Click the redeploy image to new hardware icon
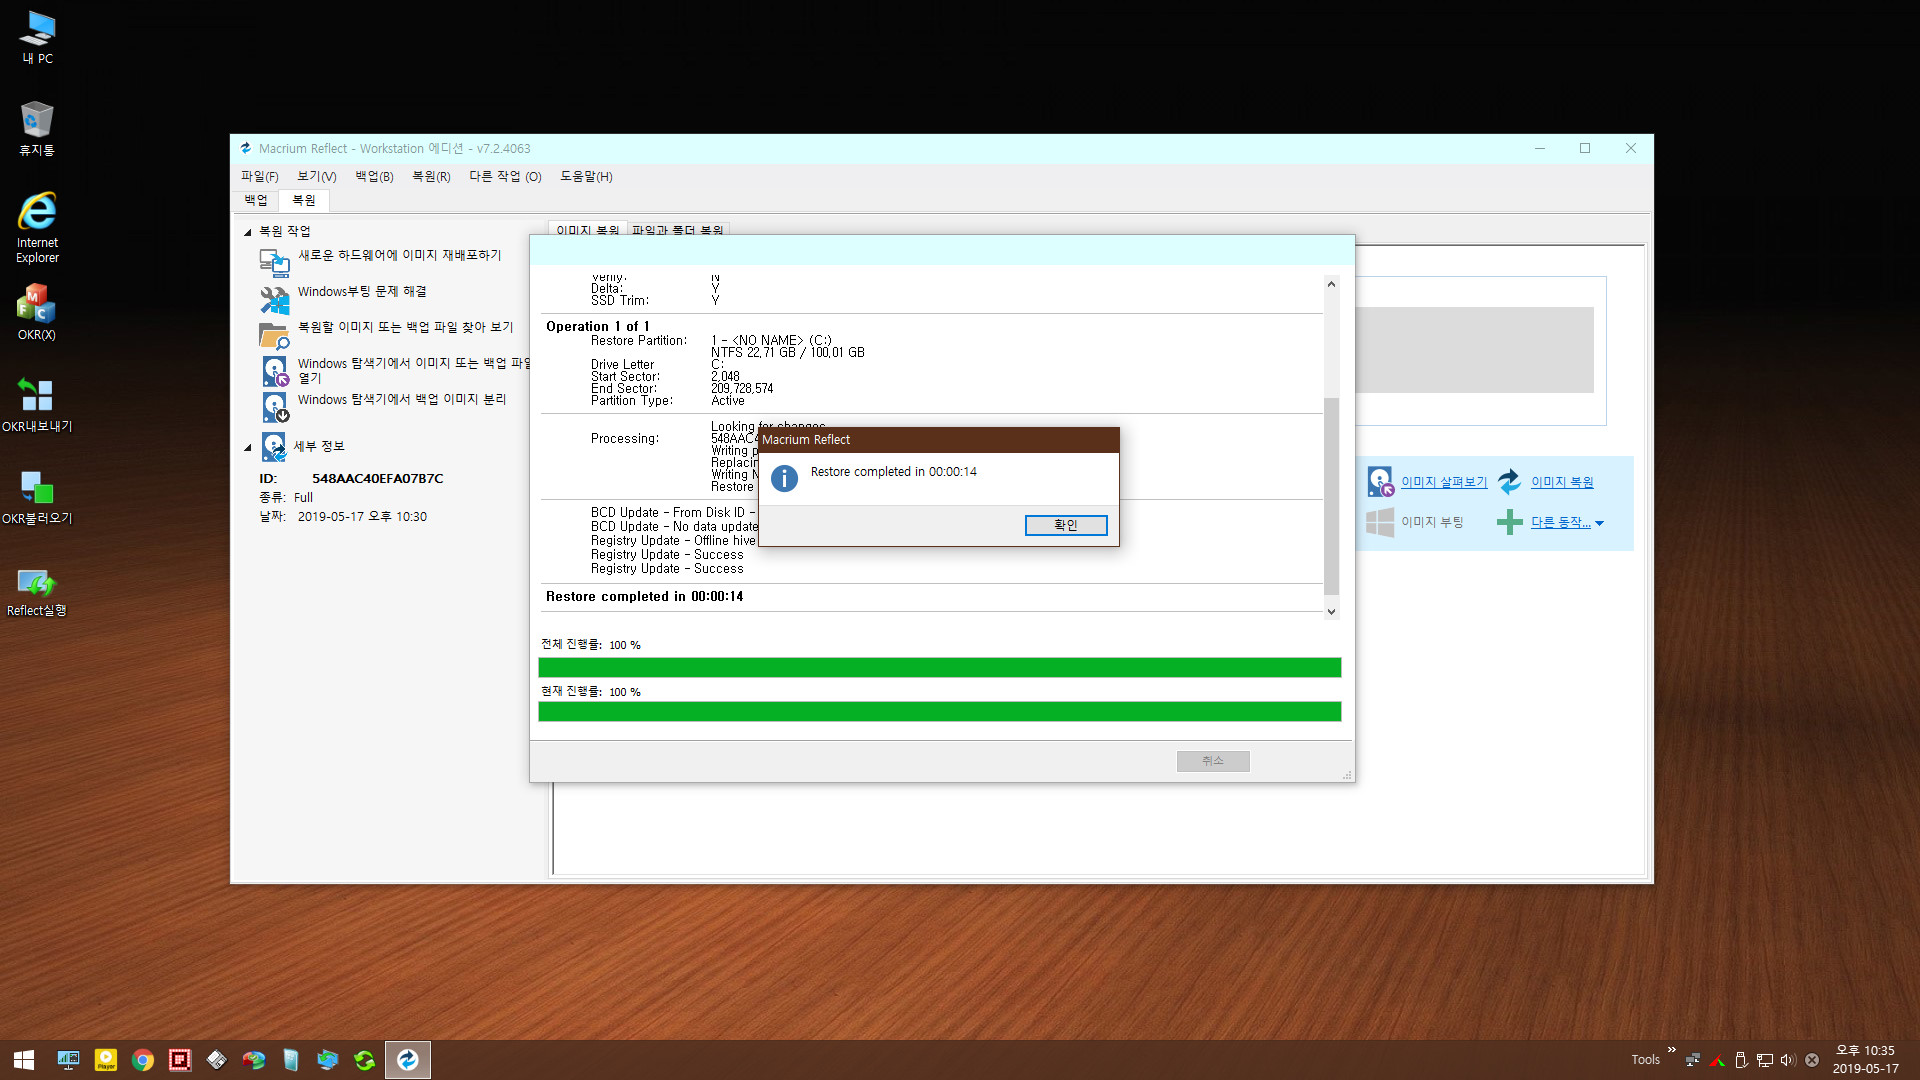1920x1080 pixels. coord(274,262)
